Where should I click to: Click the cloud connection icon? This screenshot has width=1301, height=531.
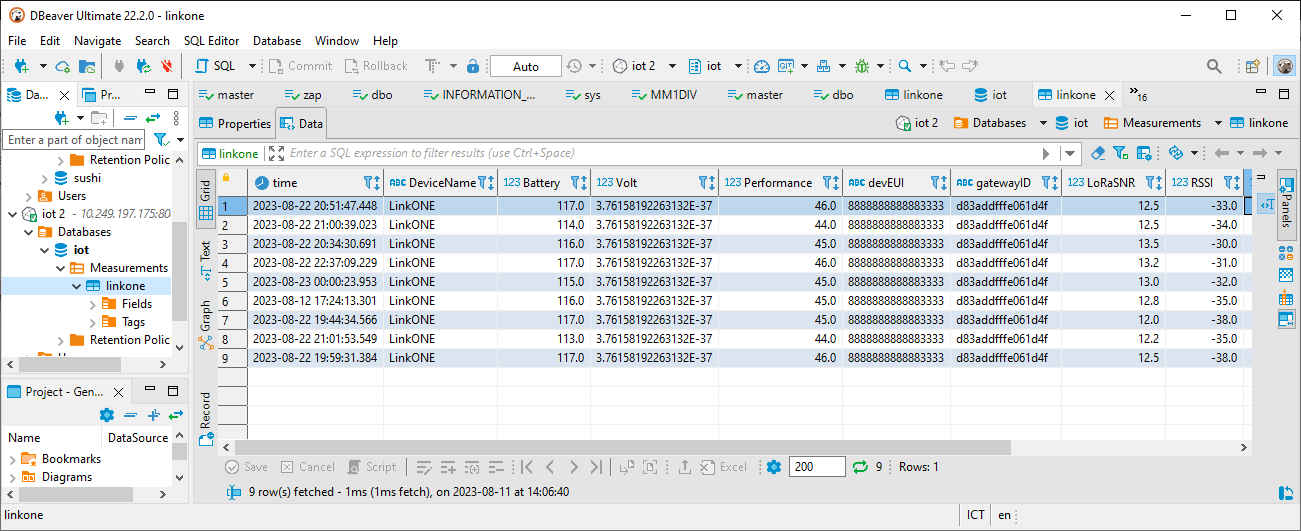coord(62,66)
